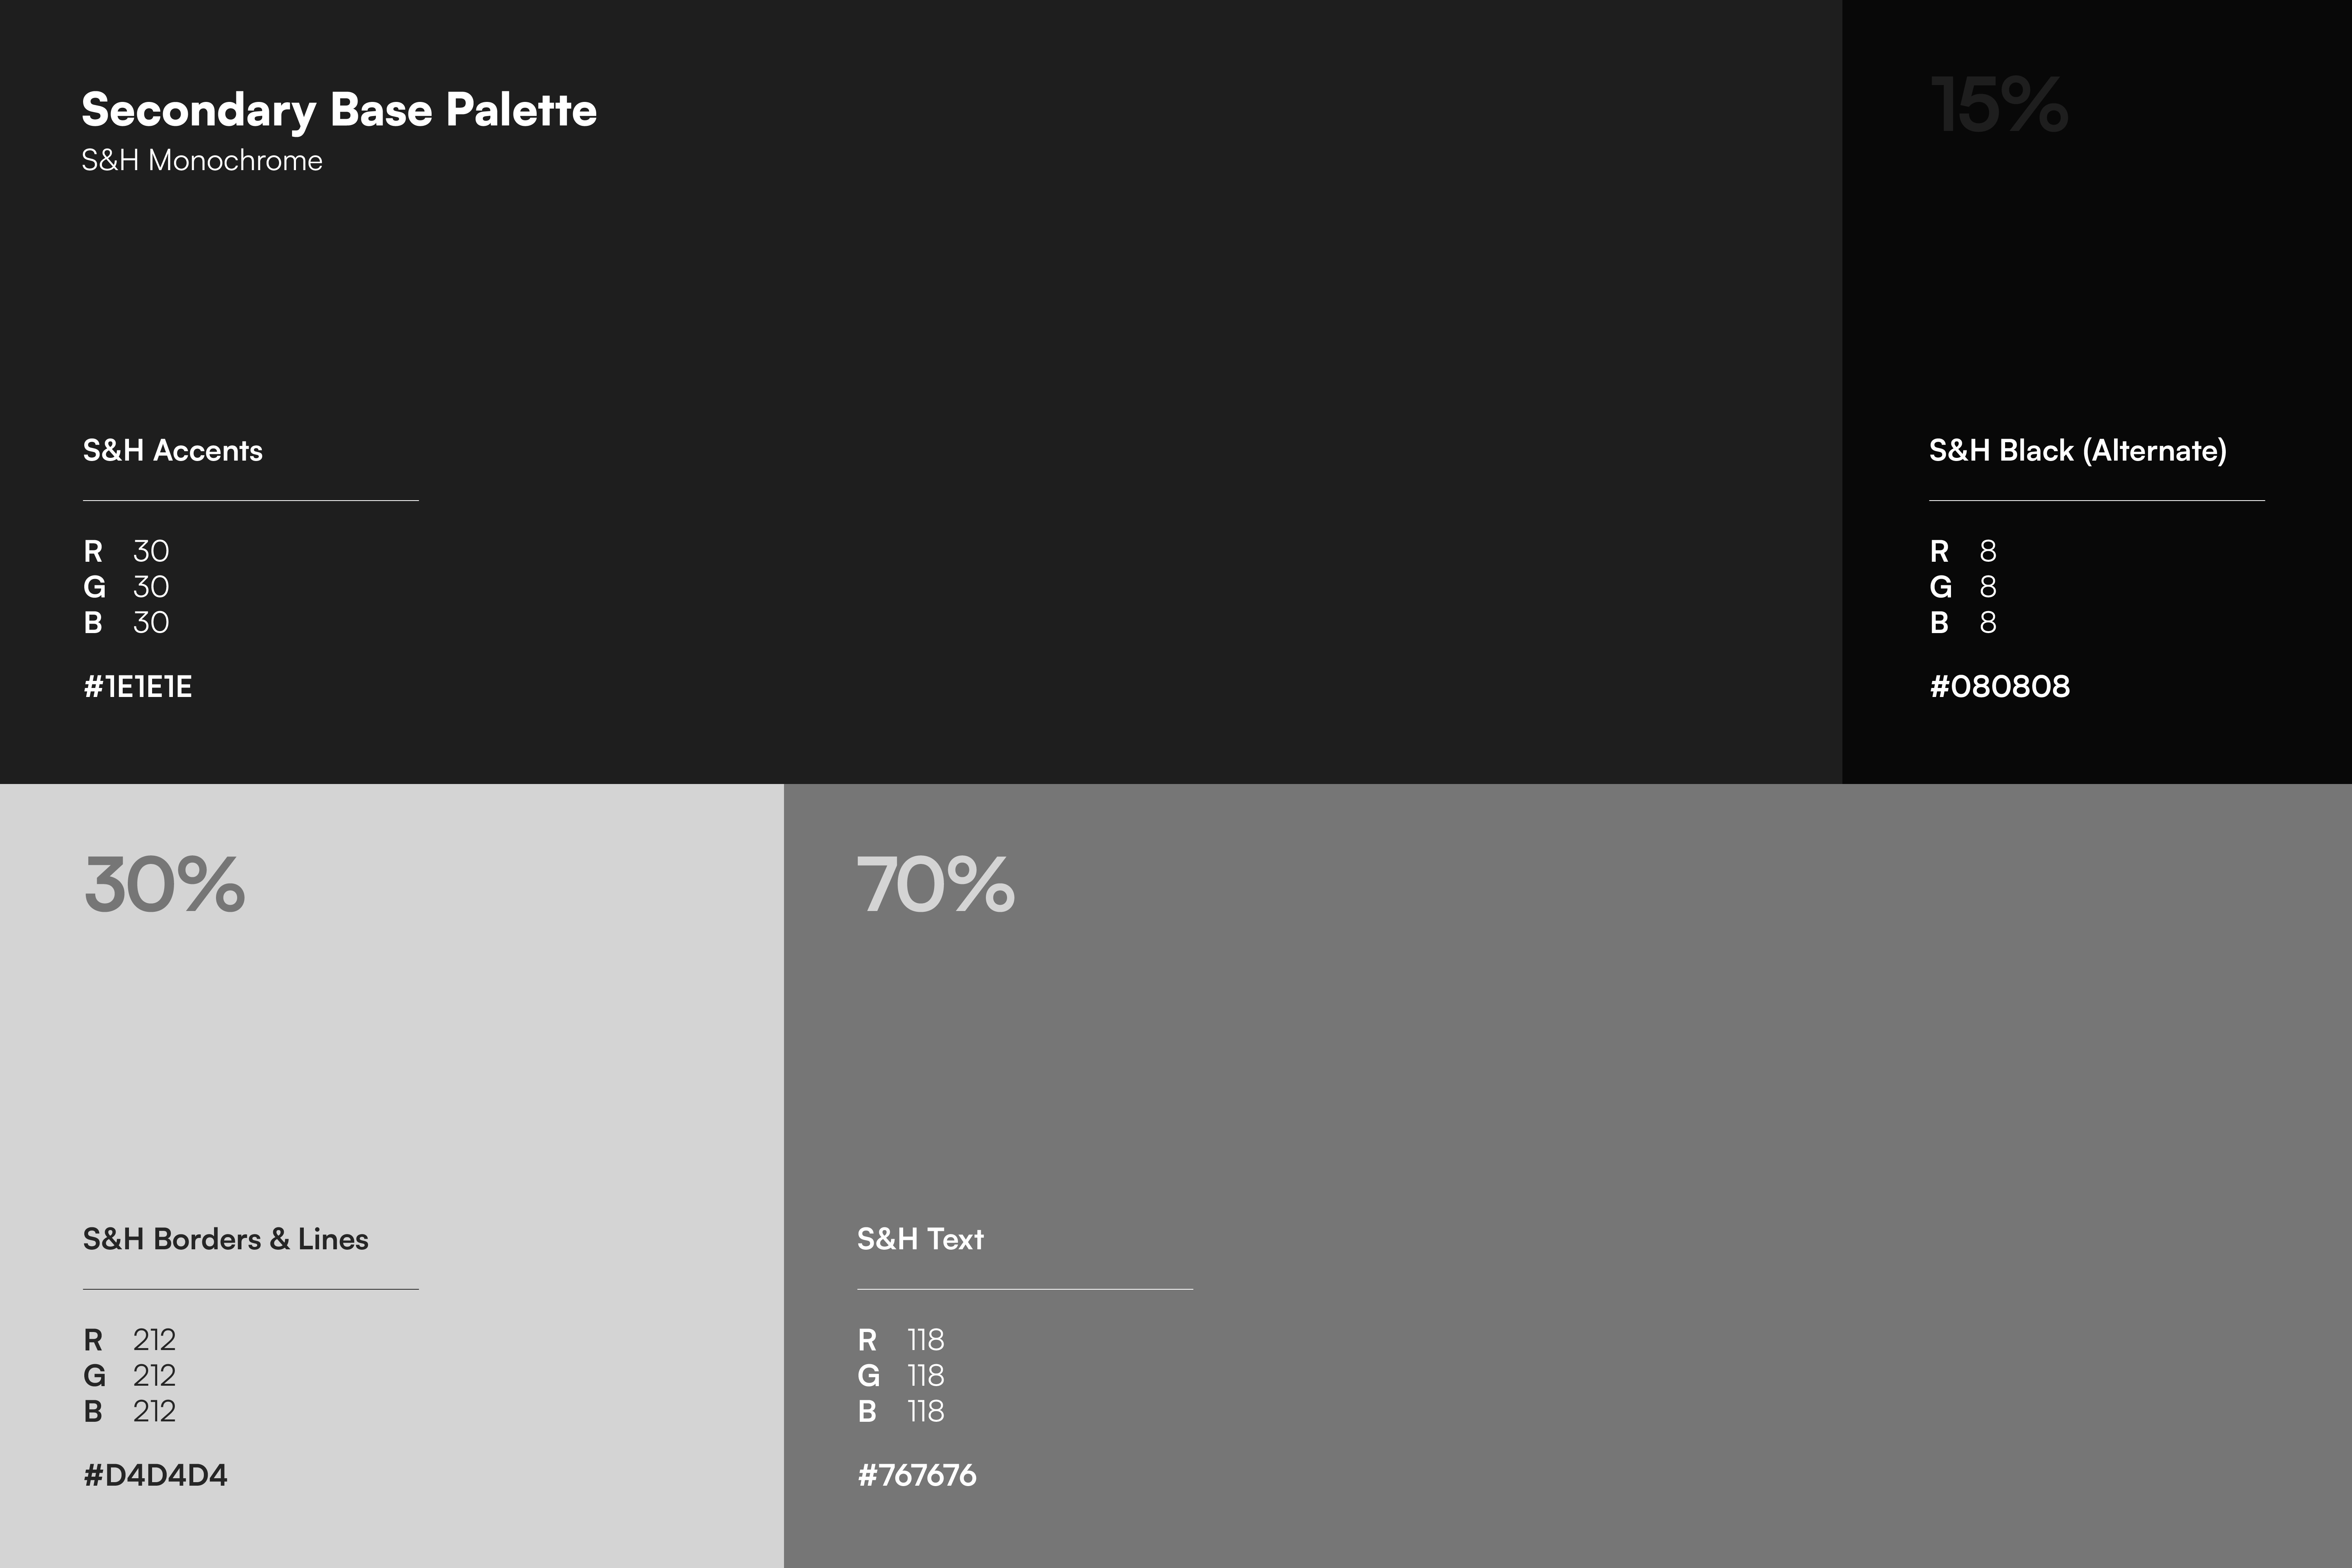The image size is (2352, 1568).
Task: Select the #D4D4D4 hex code
Action: click(x=155, y=1476)
